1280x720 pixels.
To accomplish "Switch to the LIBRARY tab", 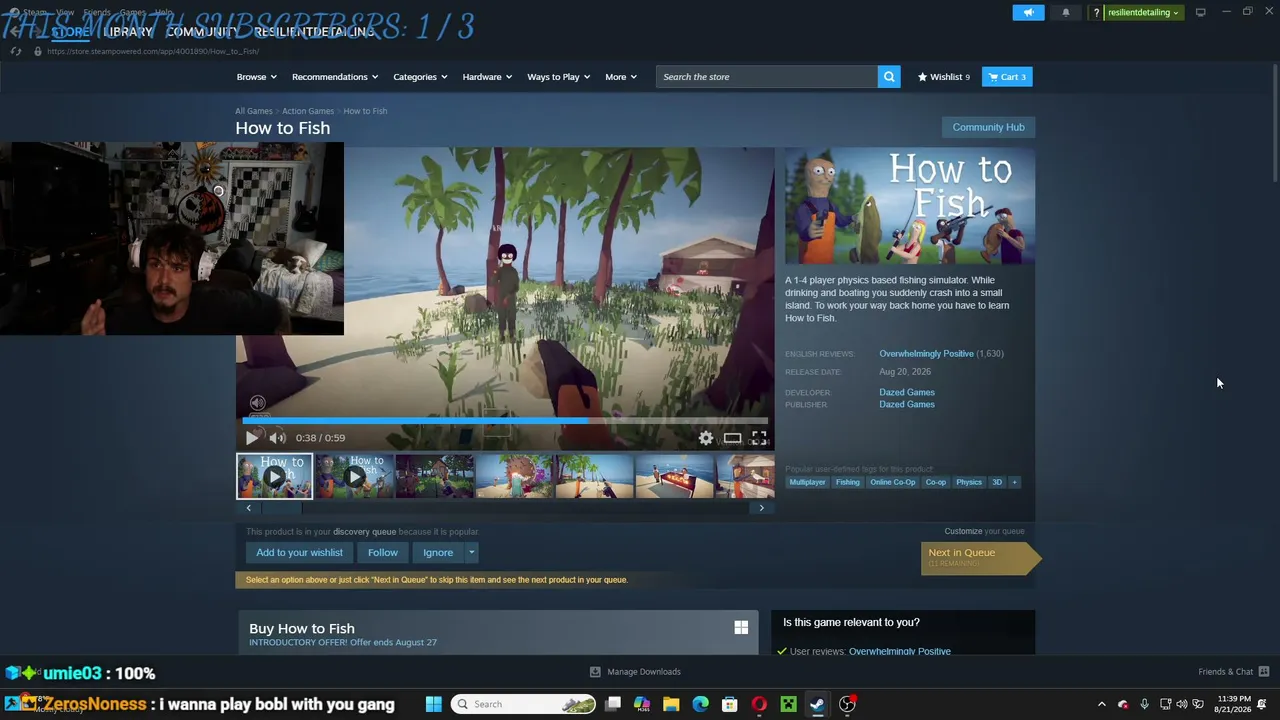I will click(x=128, y=32).
